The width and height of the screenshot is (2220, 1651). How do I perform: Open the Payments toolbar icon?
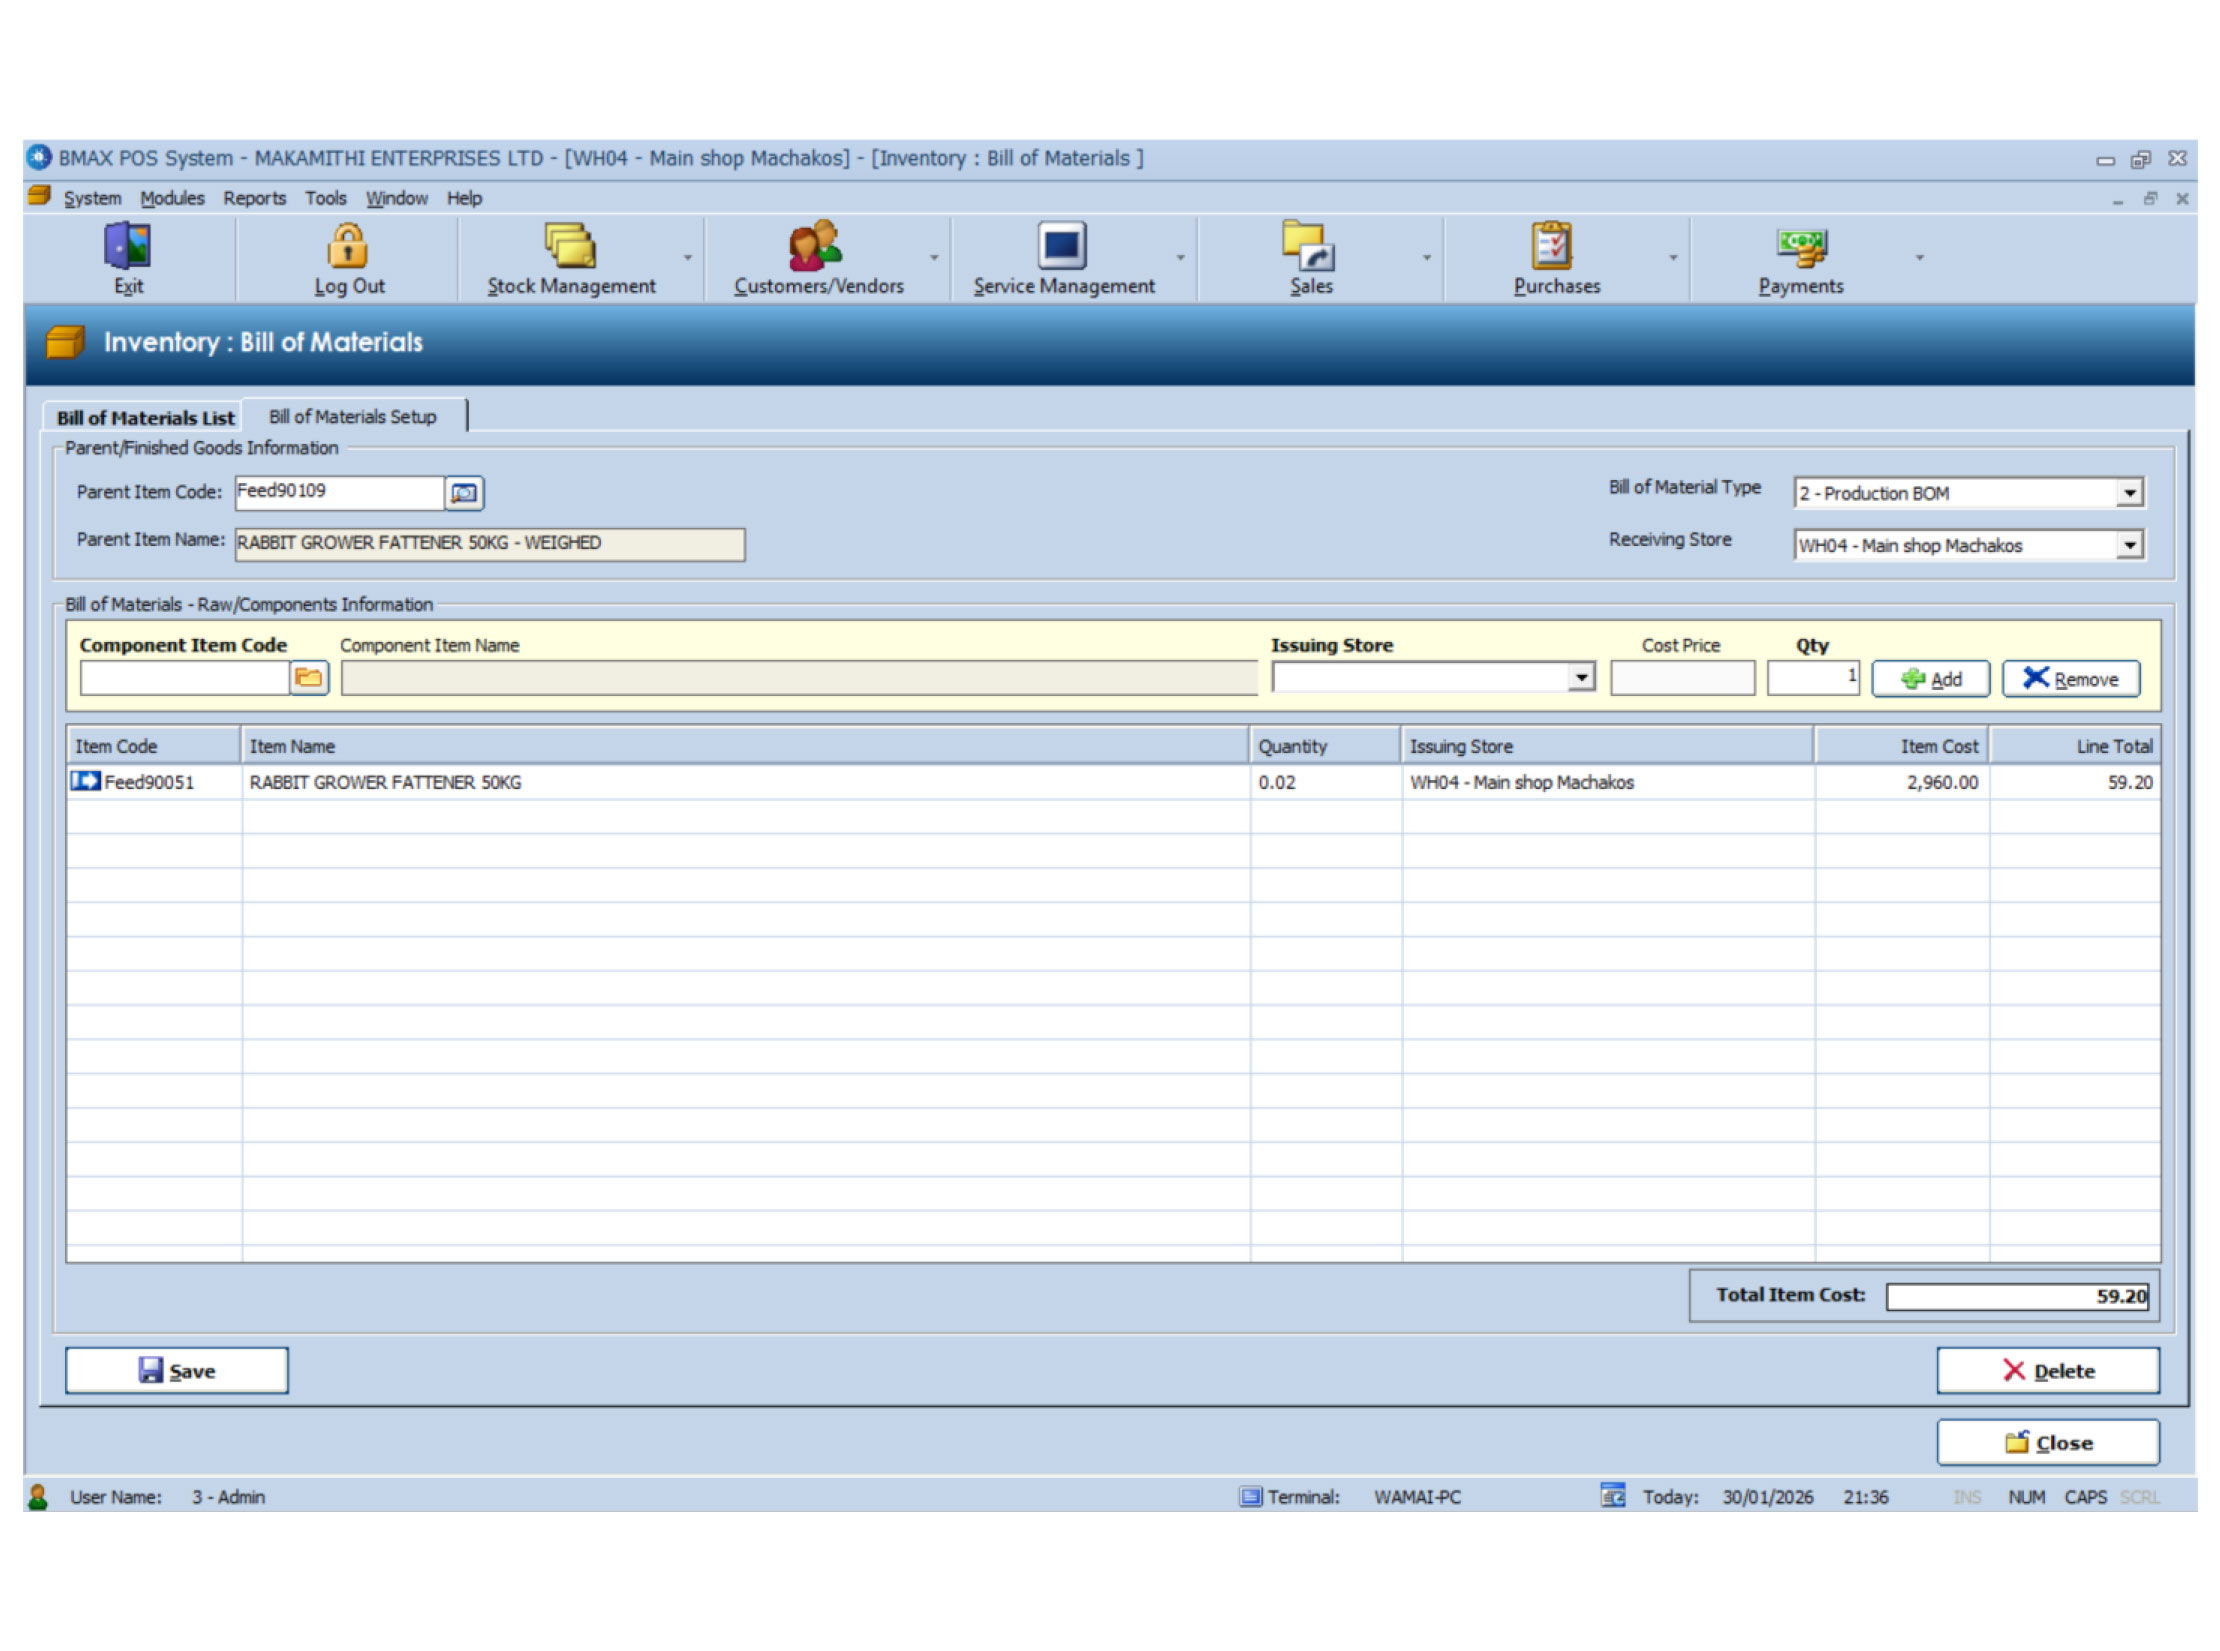pos(1801,246)
